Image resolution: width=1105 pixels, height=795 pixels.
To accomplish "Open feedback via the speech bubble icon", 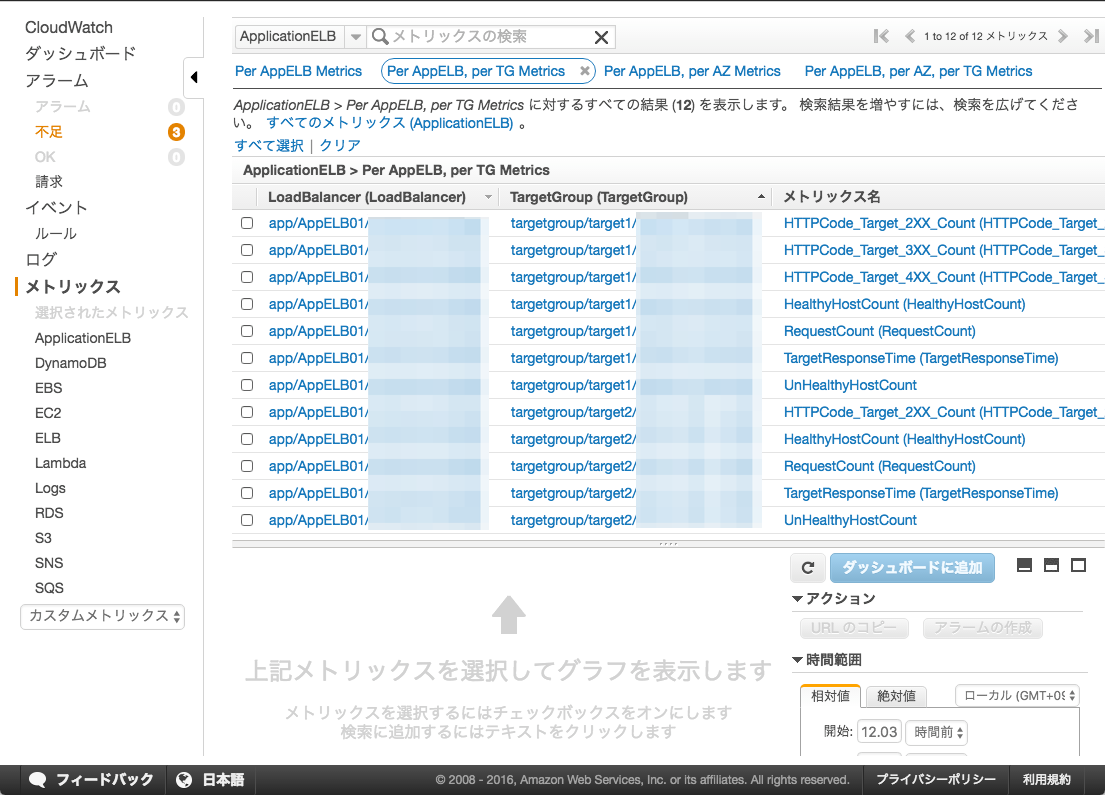I will 38,780.
